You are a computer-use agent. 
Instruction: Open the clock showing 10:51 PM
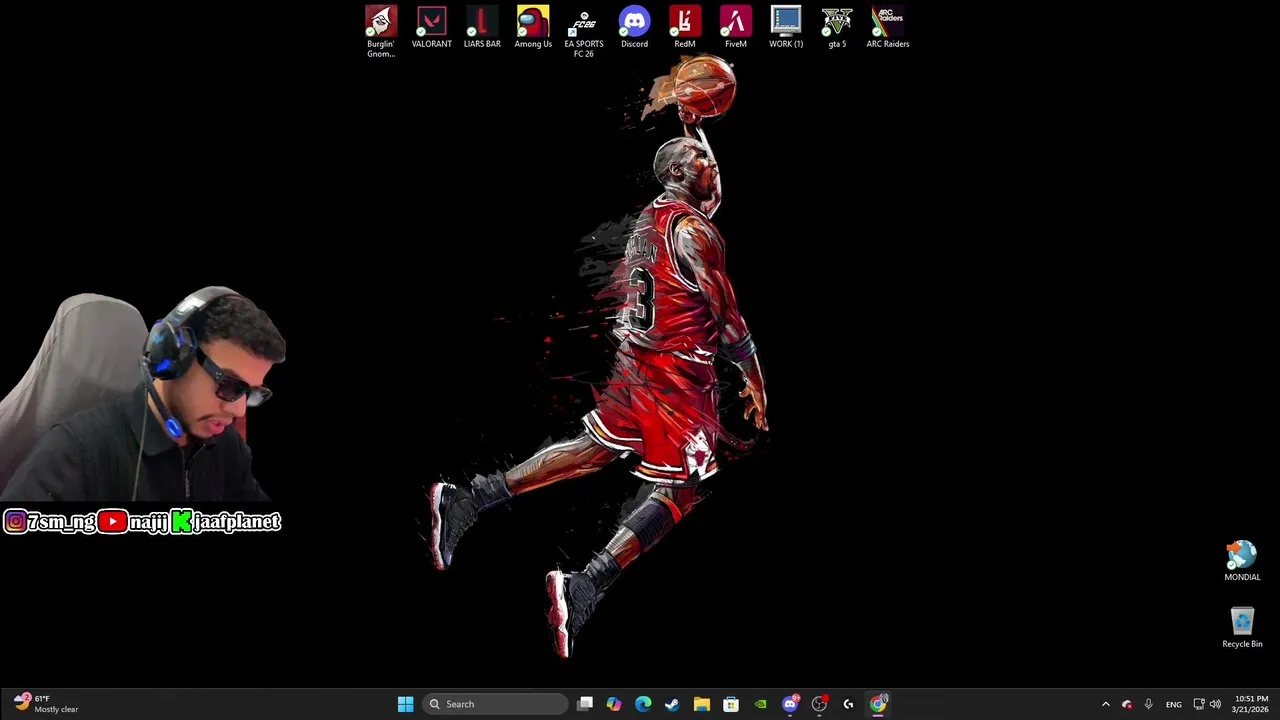1251,704
